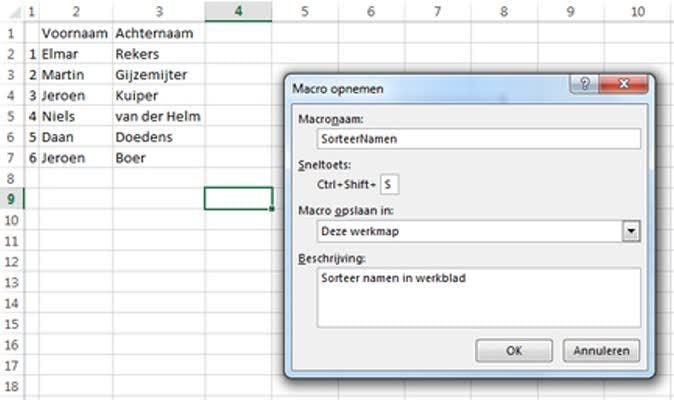Select row 1 header

point(10,32)
